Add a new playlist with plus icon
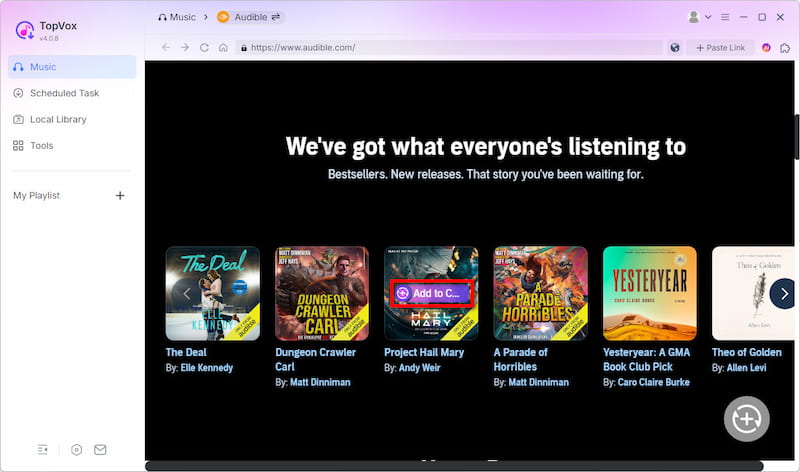Image resolution: width=800 pixels, height=472 pixels. [120, 195]
